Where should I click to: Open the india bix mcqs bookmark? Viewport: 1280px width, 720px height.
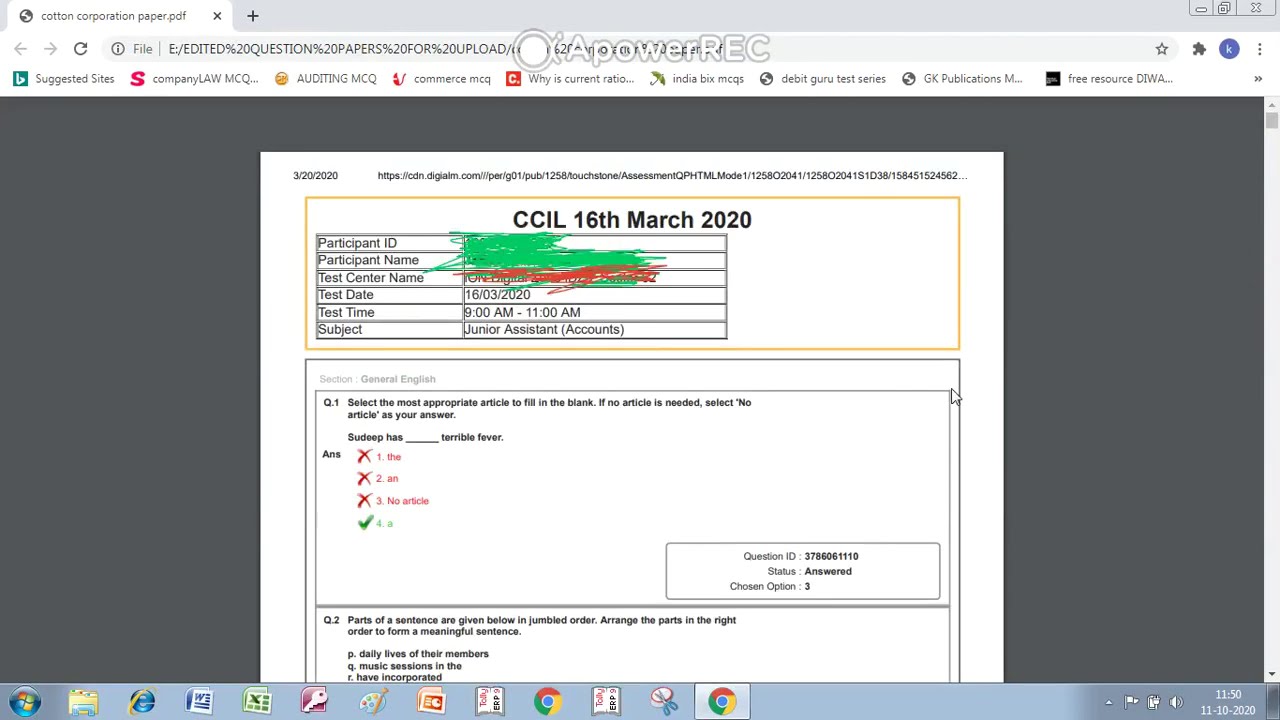pos(697,78)
